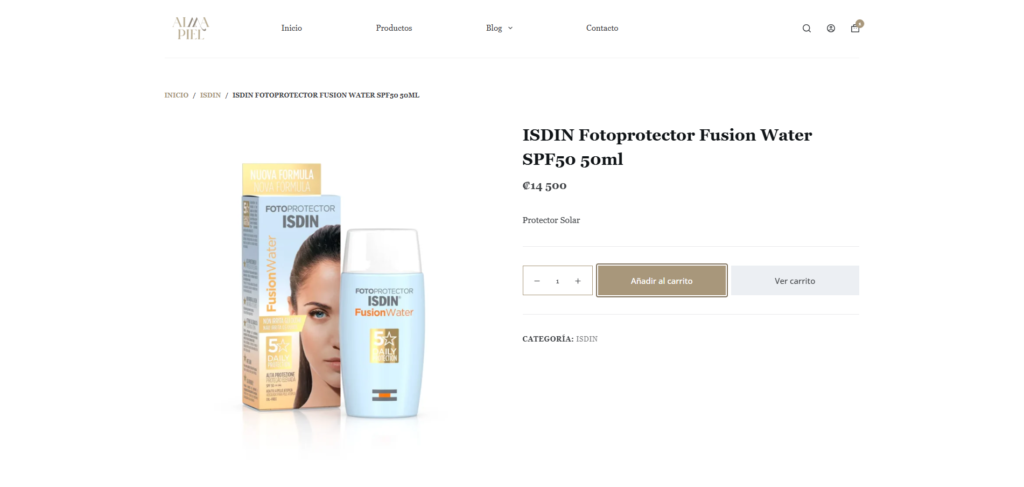Decrease quantity with the minus button
Image resolution: width=1024 pixels, height=487 pixels.
click(x=537, y=281)
